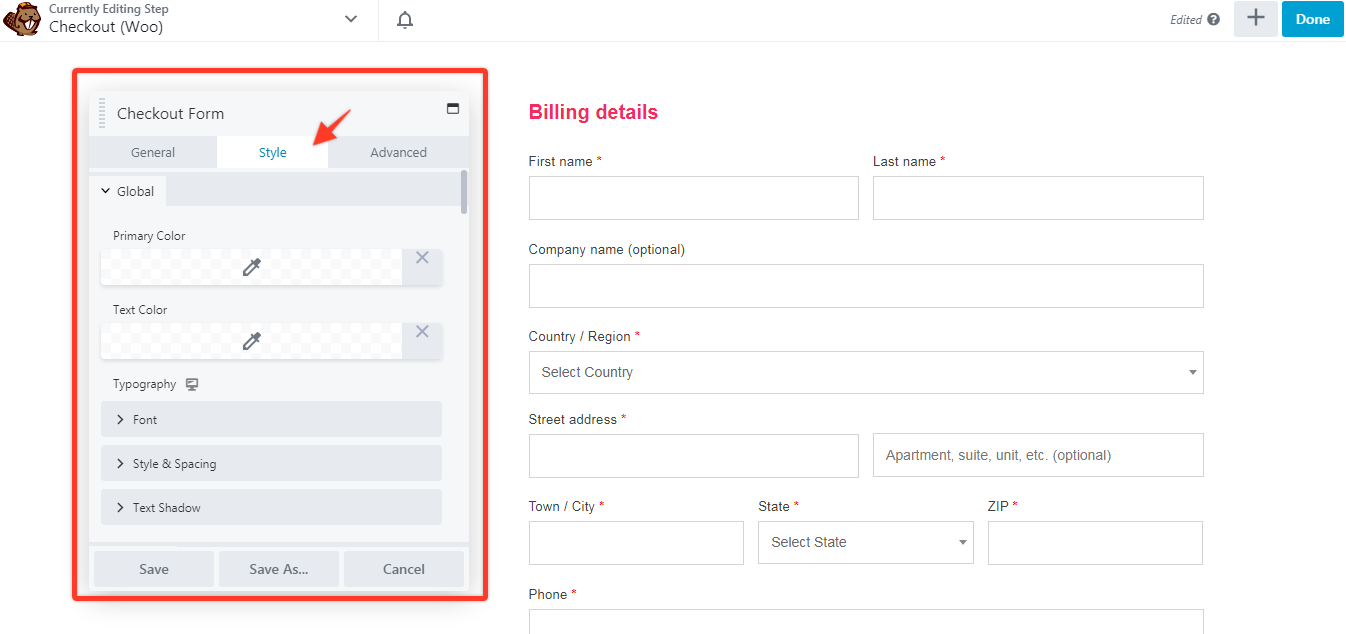Click the plus add content icon

click(x=1255, y=19)
